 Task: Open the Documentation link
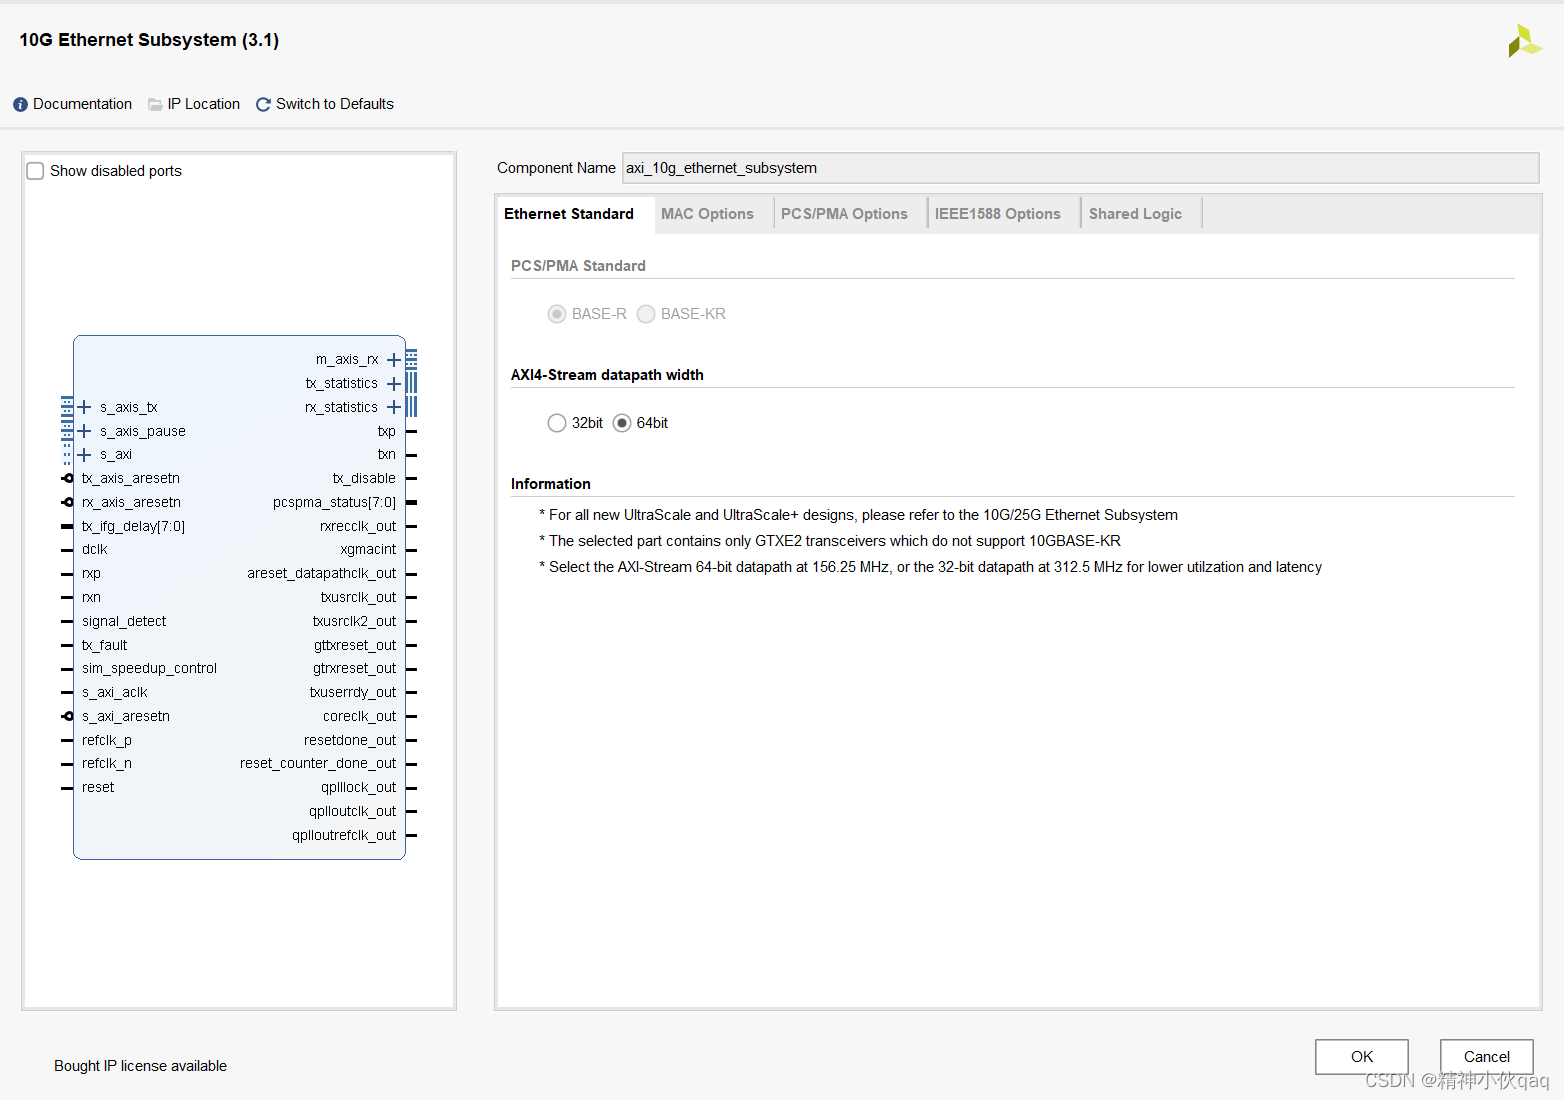coord(82,104)
